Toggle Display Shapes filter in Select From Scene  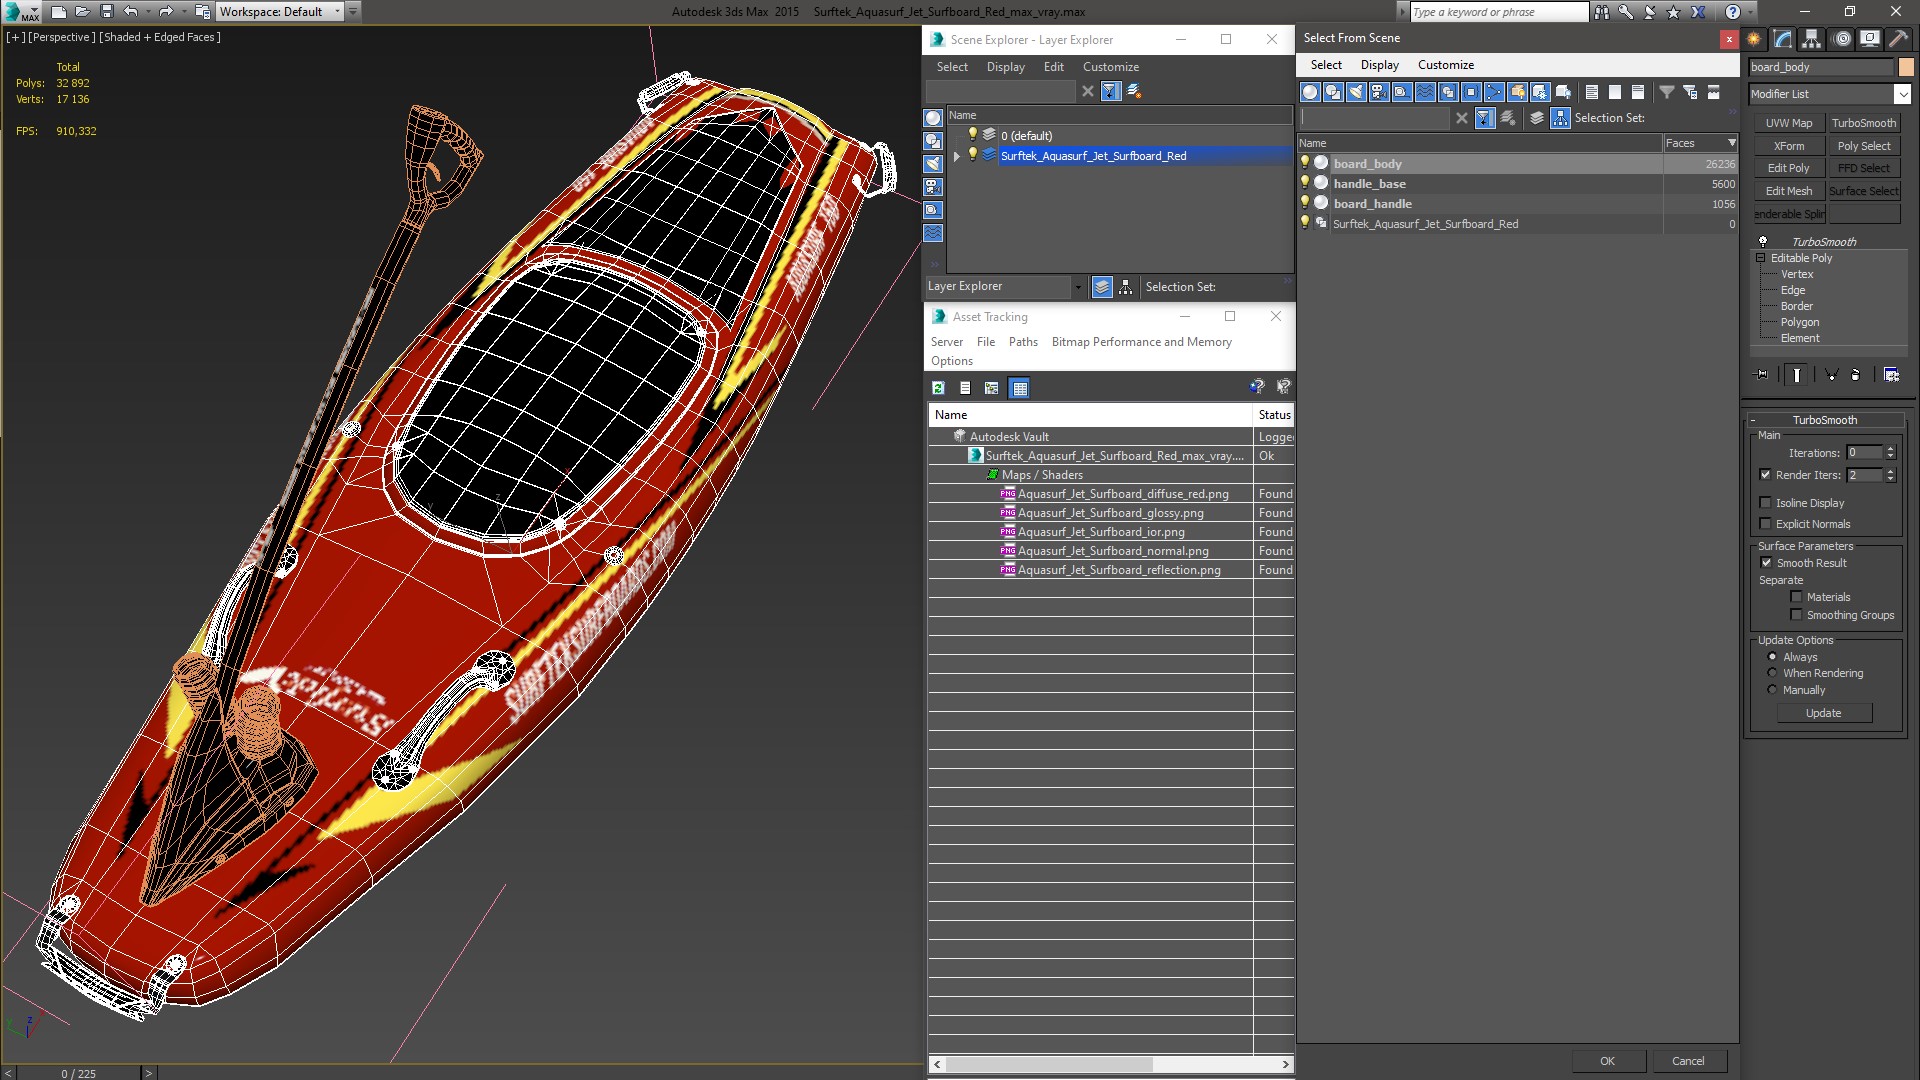point(1333,92)
